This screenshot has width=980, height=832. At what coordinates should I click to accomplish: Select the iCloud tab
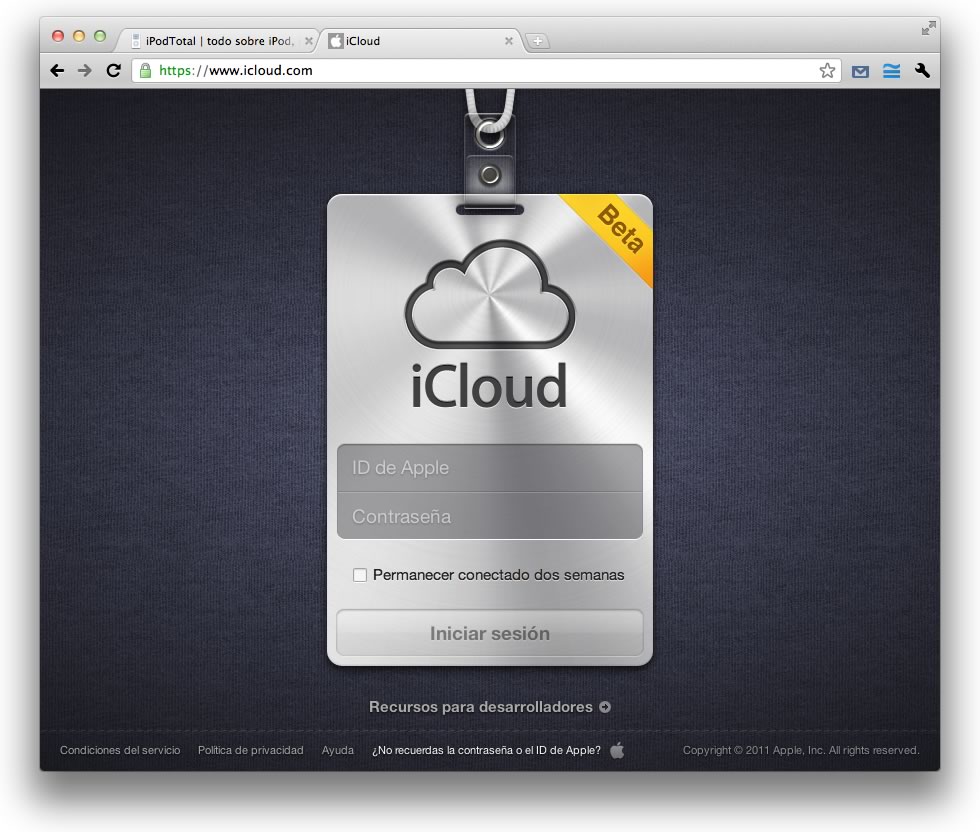[x=419, y=41]
